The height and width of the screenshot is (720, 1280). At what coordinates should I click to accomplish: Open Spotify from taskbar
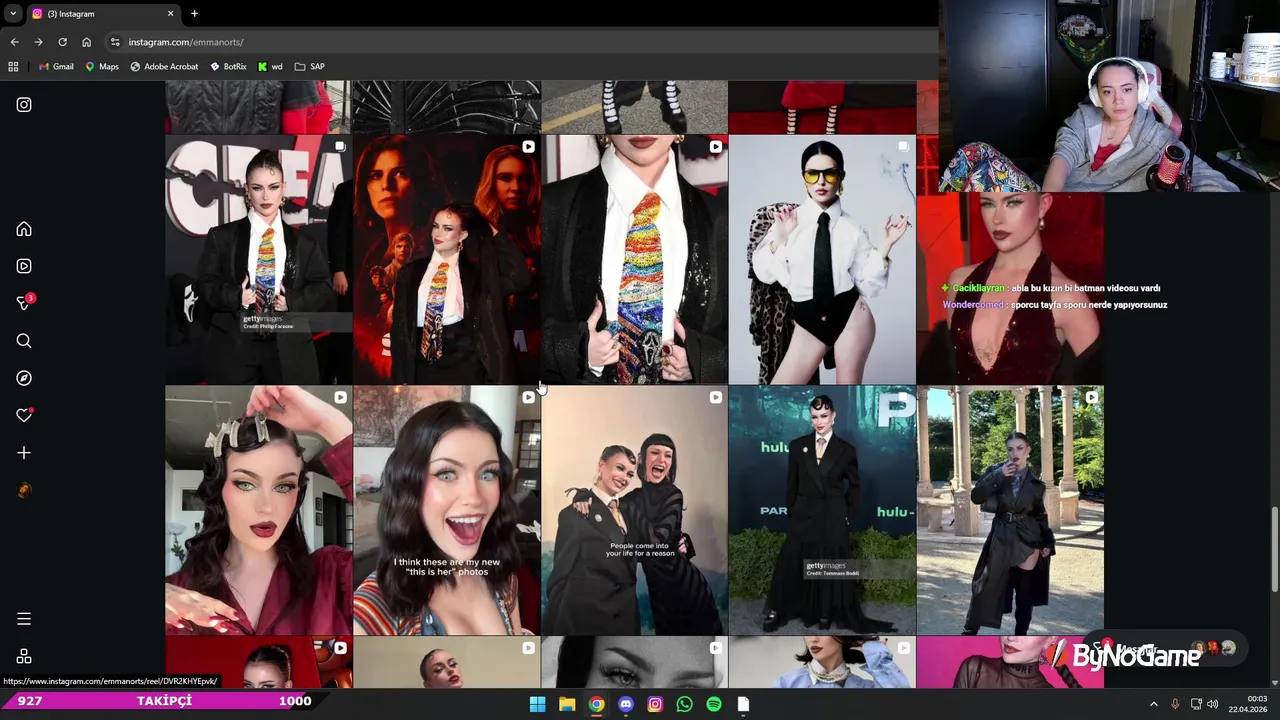(x=714, y=704)
